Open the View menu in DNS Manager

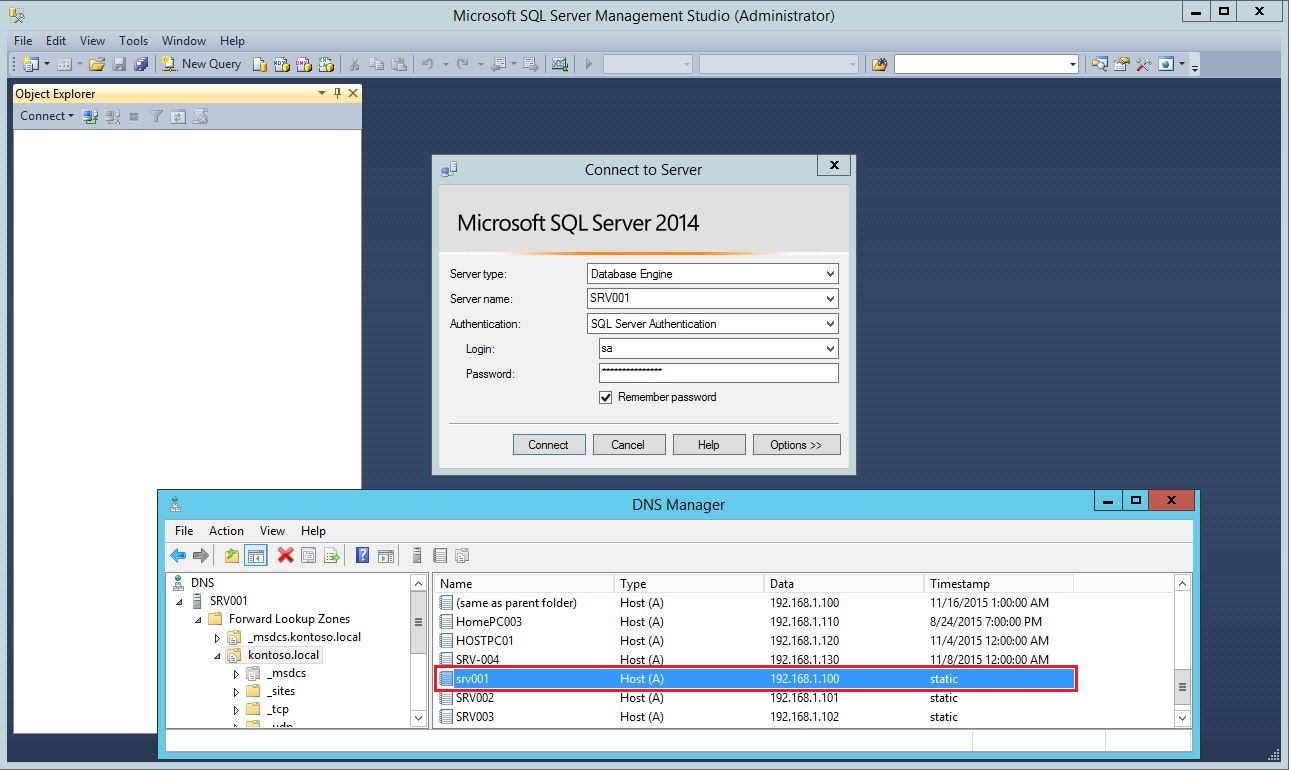(272, 531)
